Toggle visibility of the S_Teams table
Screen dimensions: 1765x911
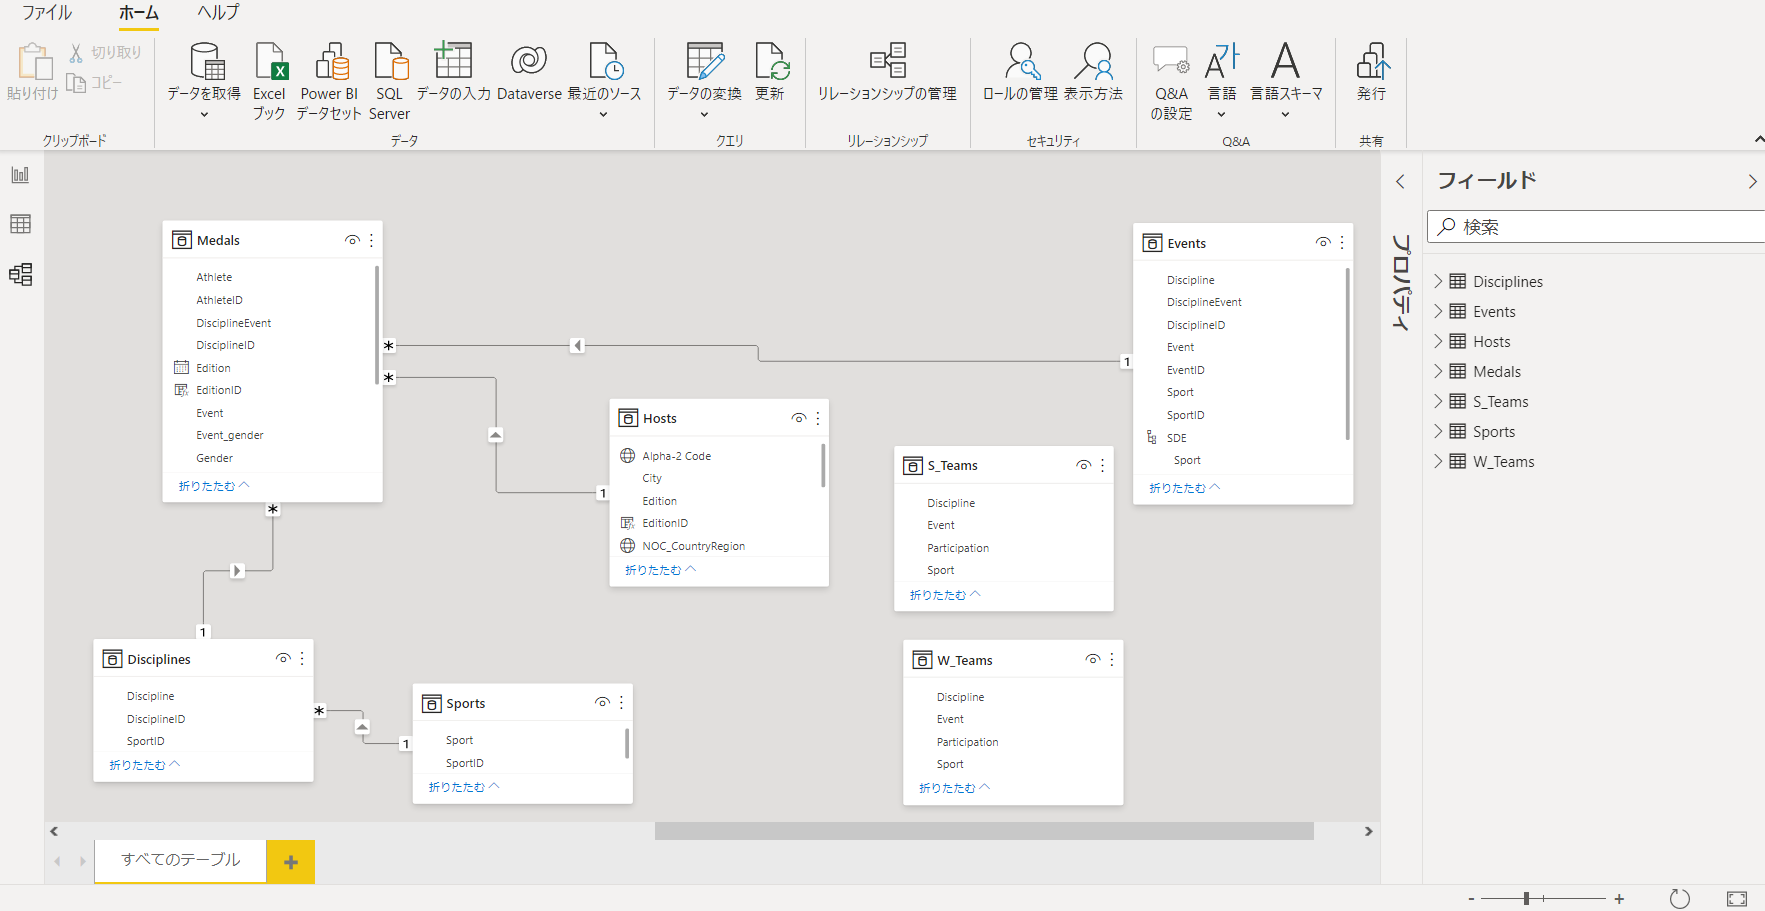point(1084,465)
